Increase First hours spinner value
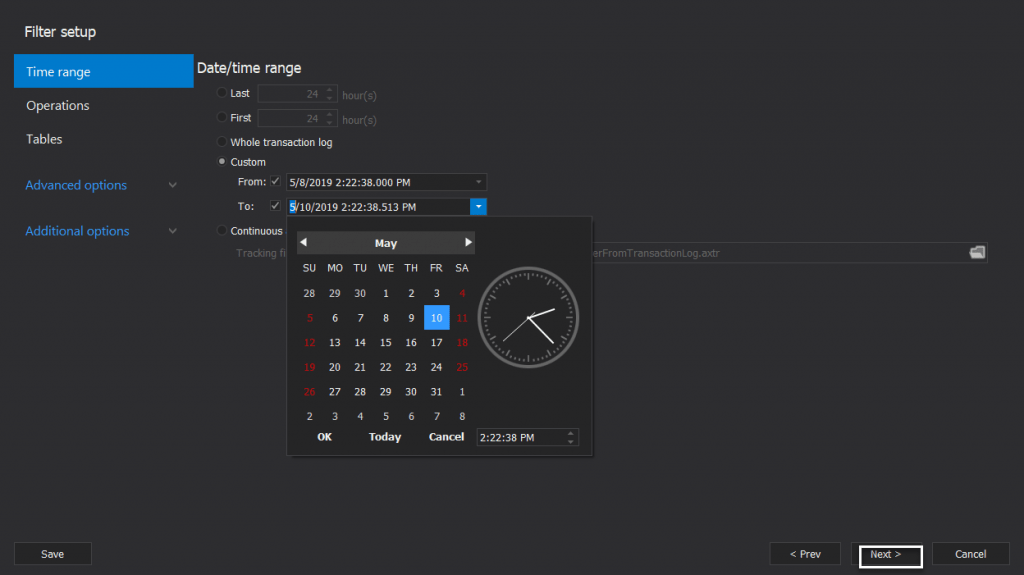This screenshot has height=575, width=1024. coord(330,114)
